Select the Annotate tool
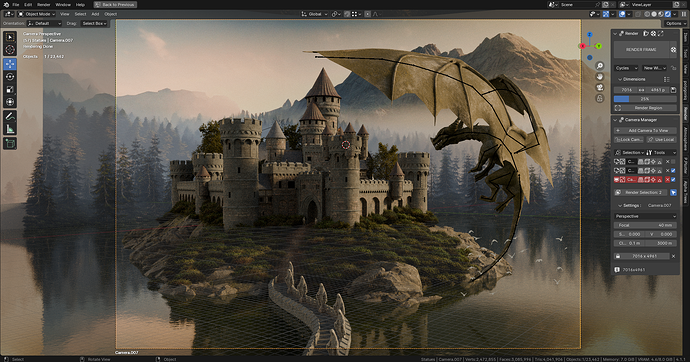690x362 pixels. (10, 117)
